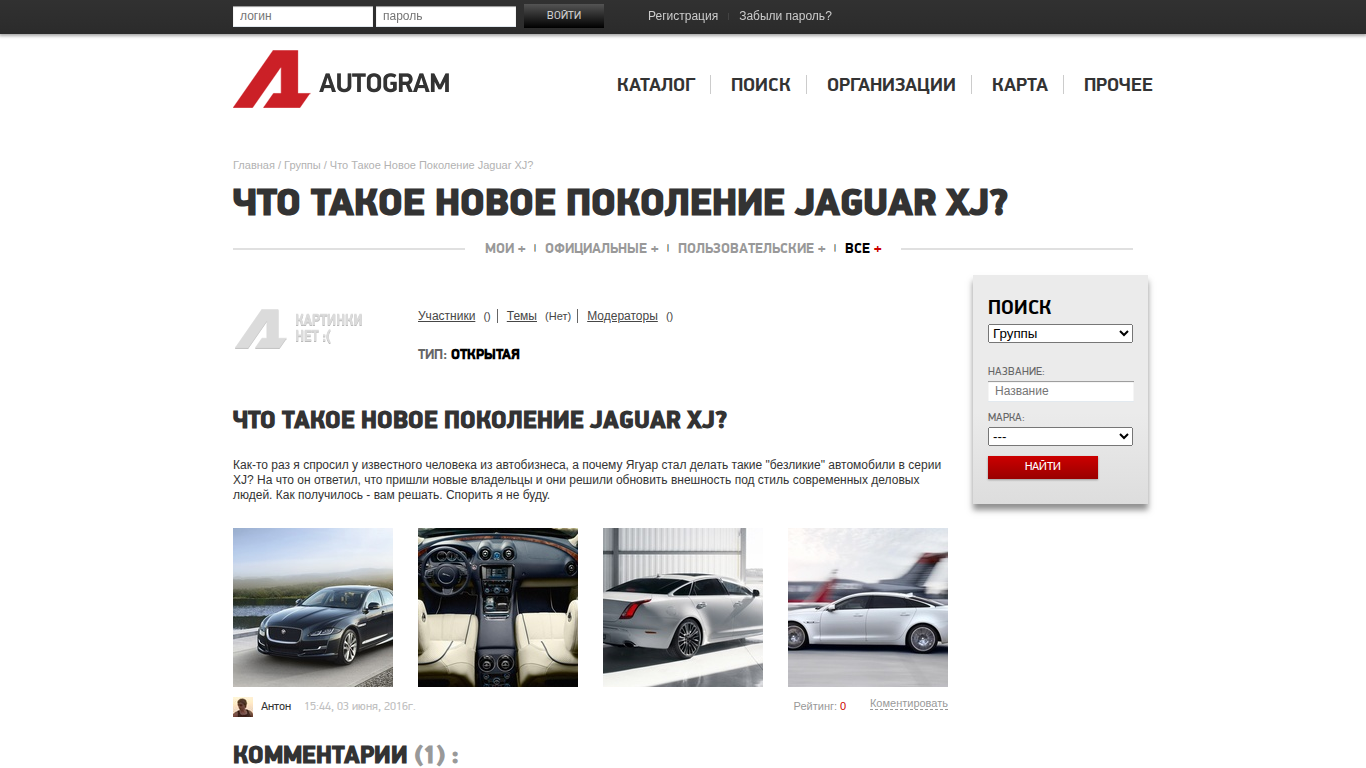
Task: Focus the пароль input field
Action: tap(446, 16)
